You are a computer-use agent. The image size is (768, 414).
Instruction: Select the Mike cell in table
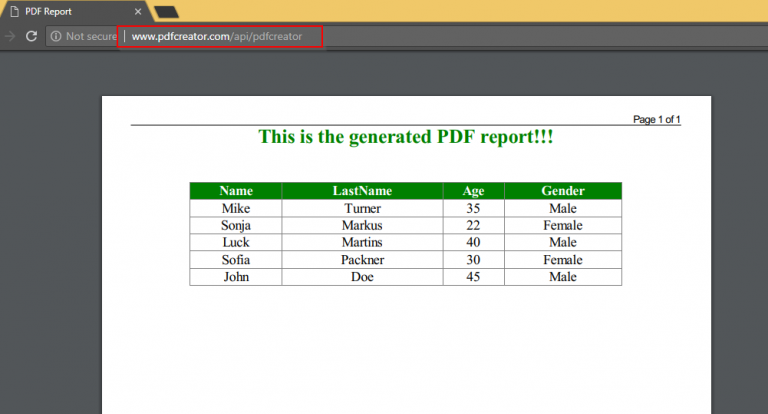pyautogui.click(x=236, y=208)
